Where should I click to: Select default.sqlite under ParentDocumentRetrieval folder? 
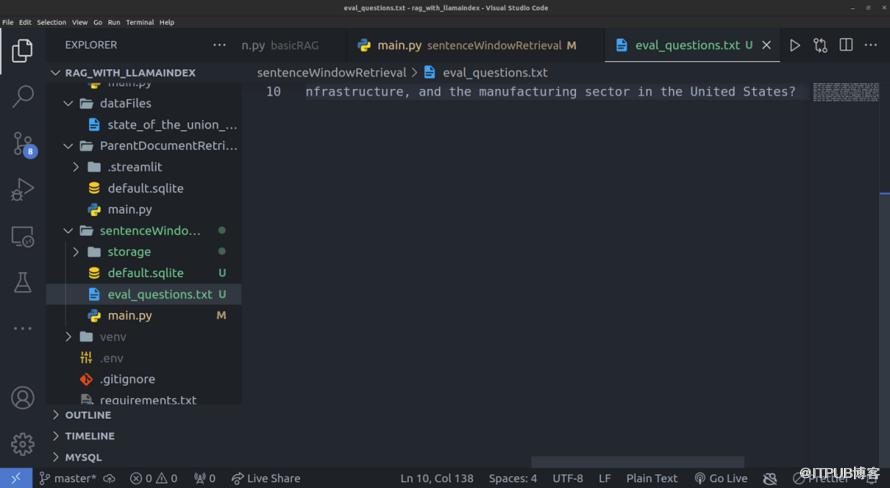145,188
